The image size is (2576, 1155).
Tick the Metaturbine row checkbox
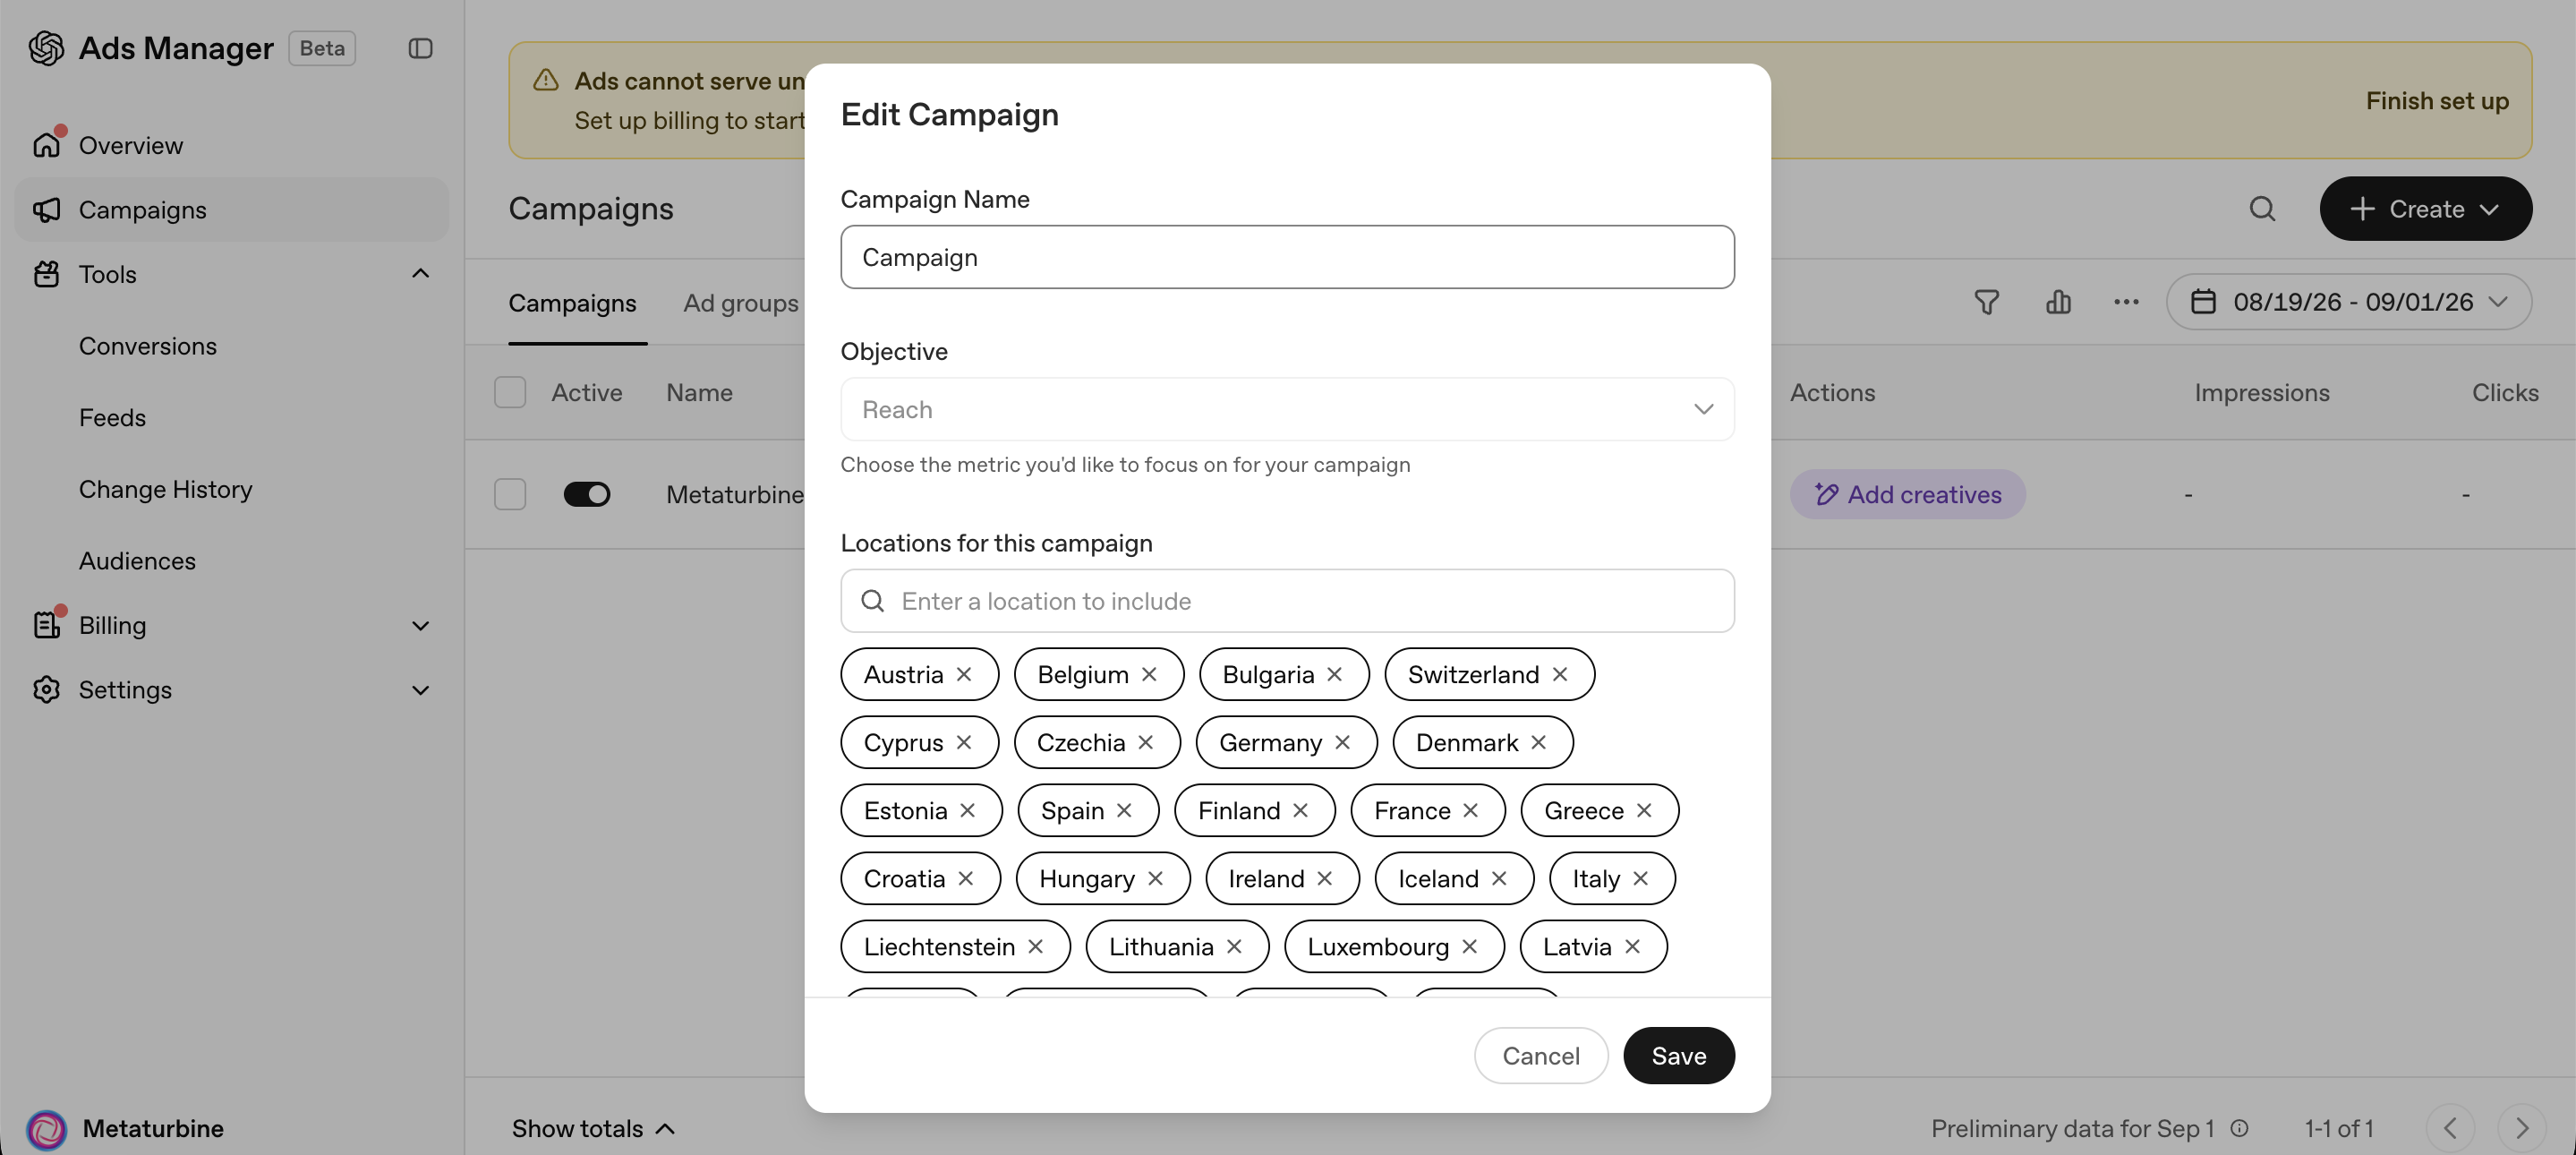click(510, 494)
